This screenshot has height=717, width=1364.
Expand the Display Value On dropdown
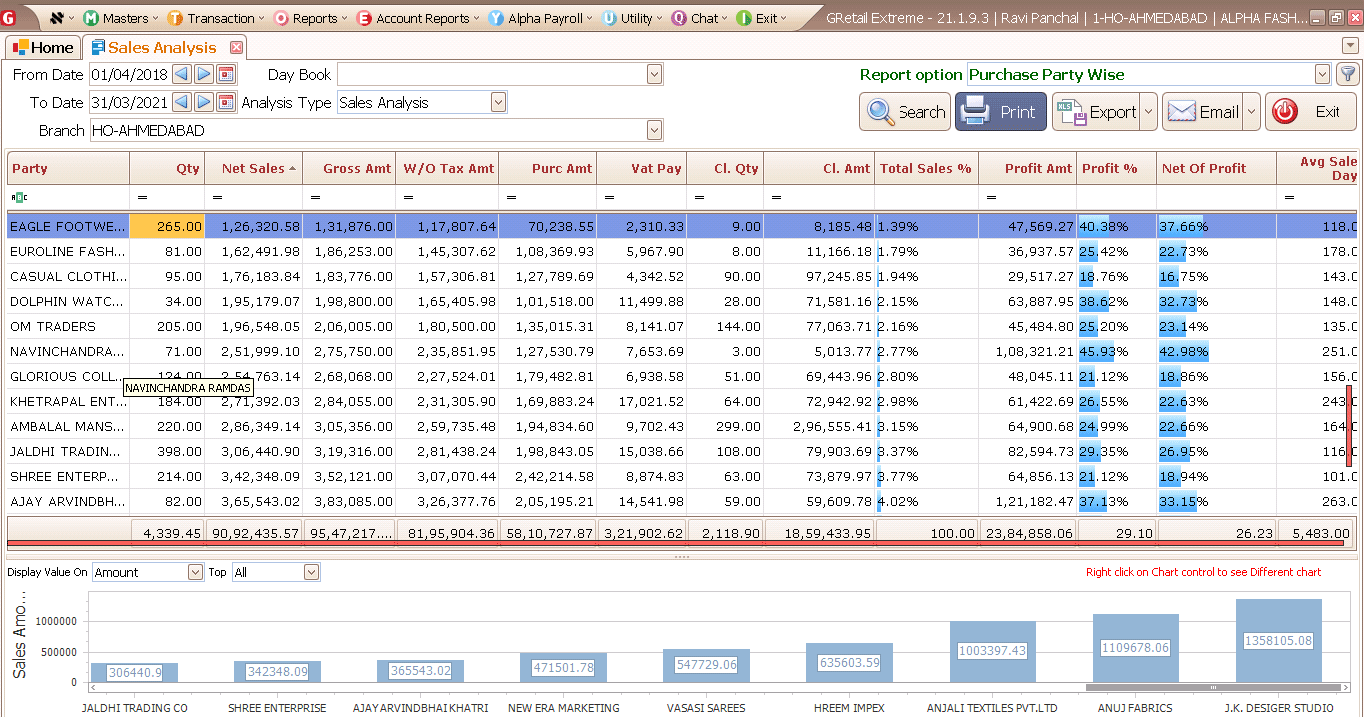[x=195, y=572]
